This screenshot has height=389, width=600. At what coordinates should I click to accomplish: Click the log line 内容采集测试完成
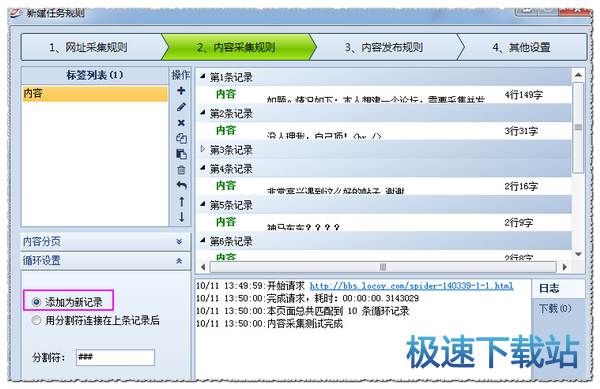(x=305, y=324)
